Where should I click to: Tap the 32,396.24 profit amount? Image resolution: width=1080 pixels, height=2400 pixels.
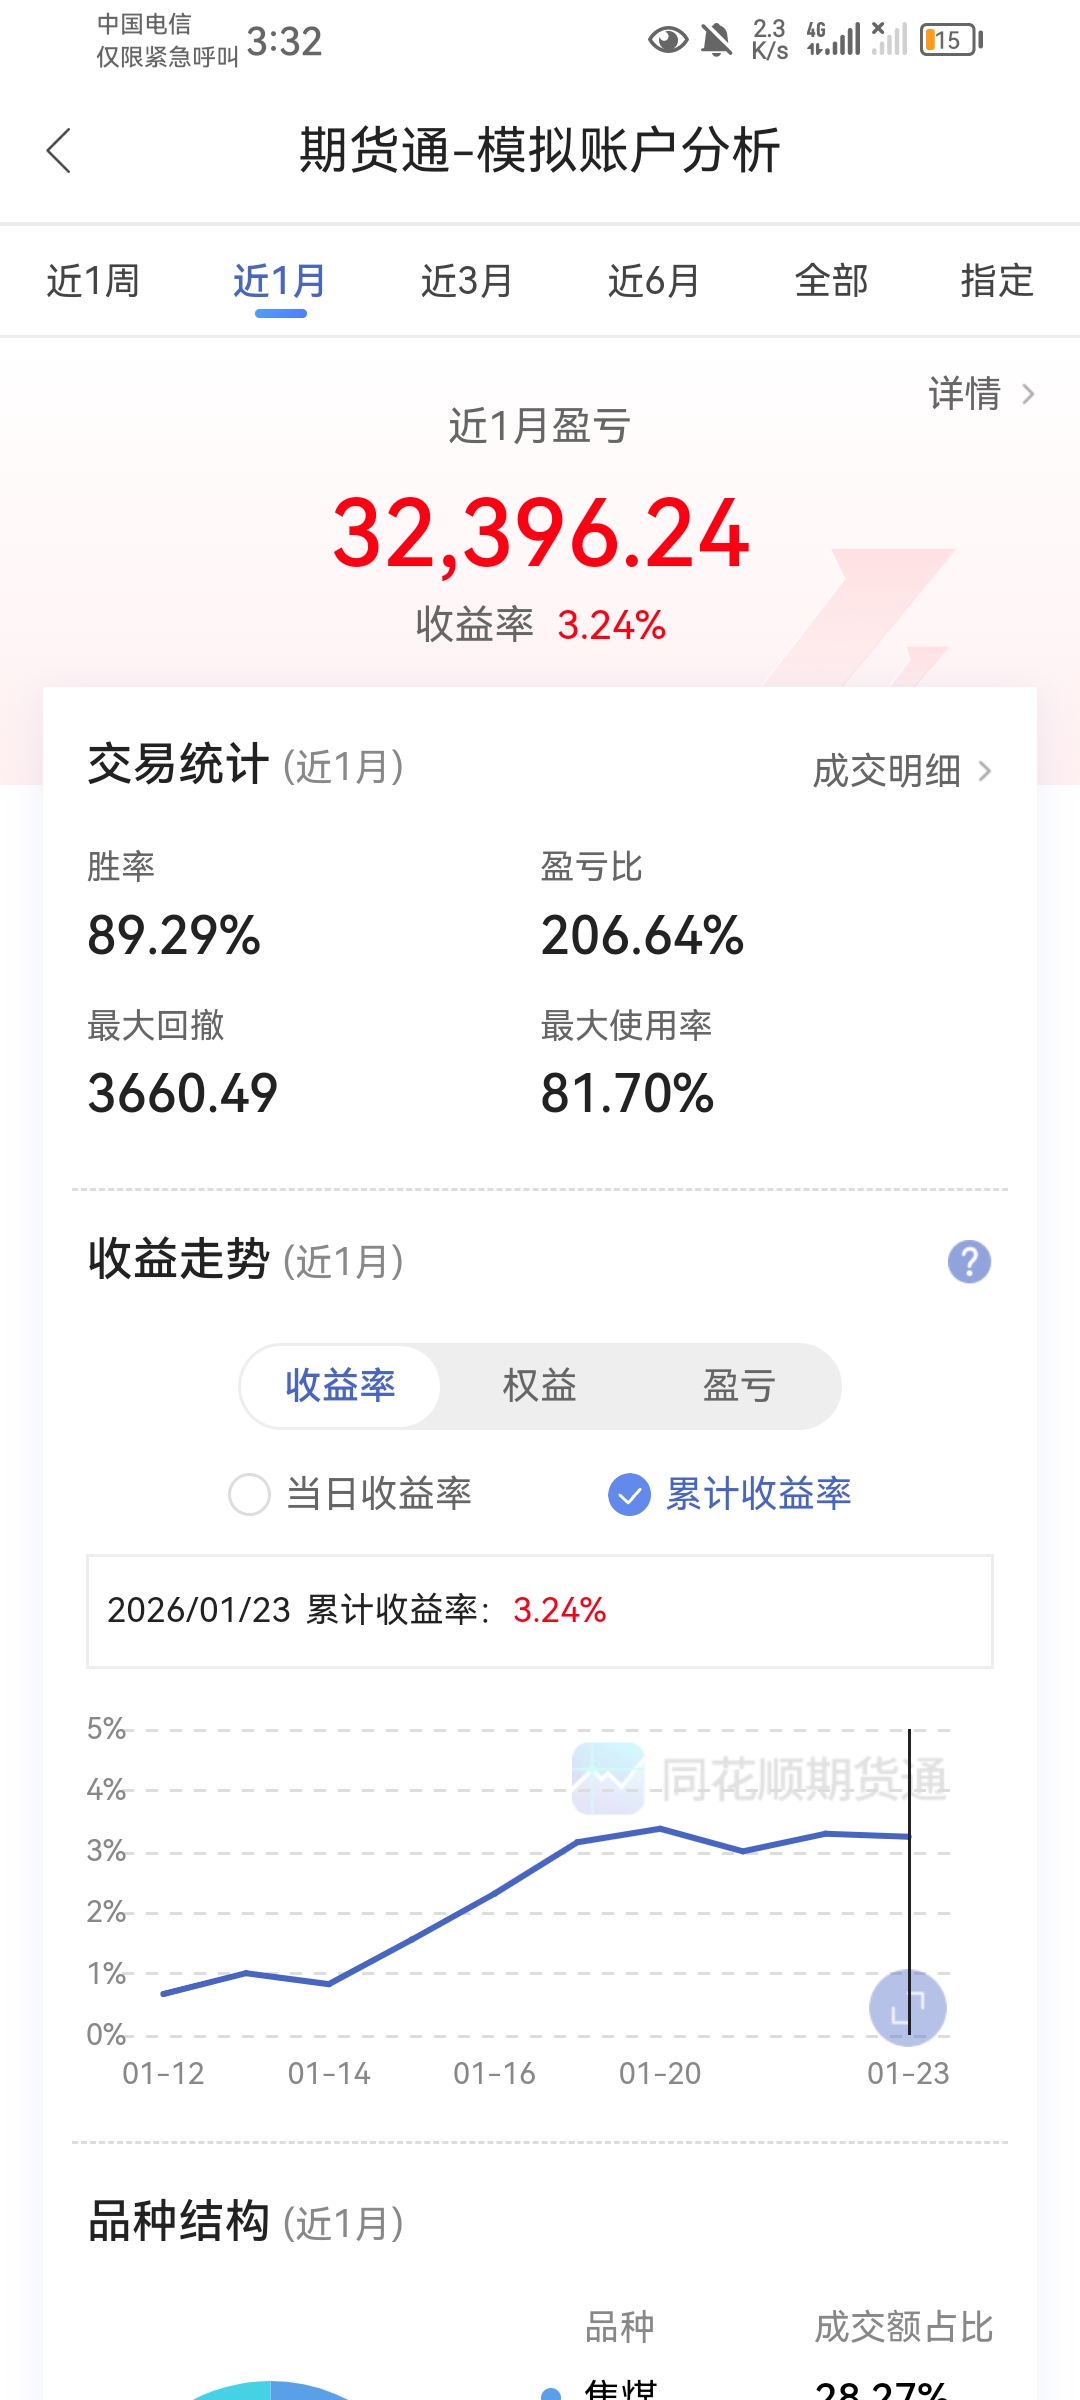point(540,533)
